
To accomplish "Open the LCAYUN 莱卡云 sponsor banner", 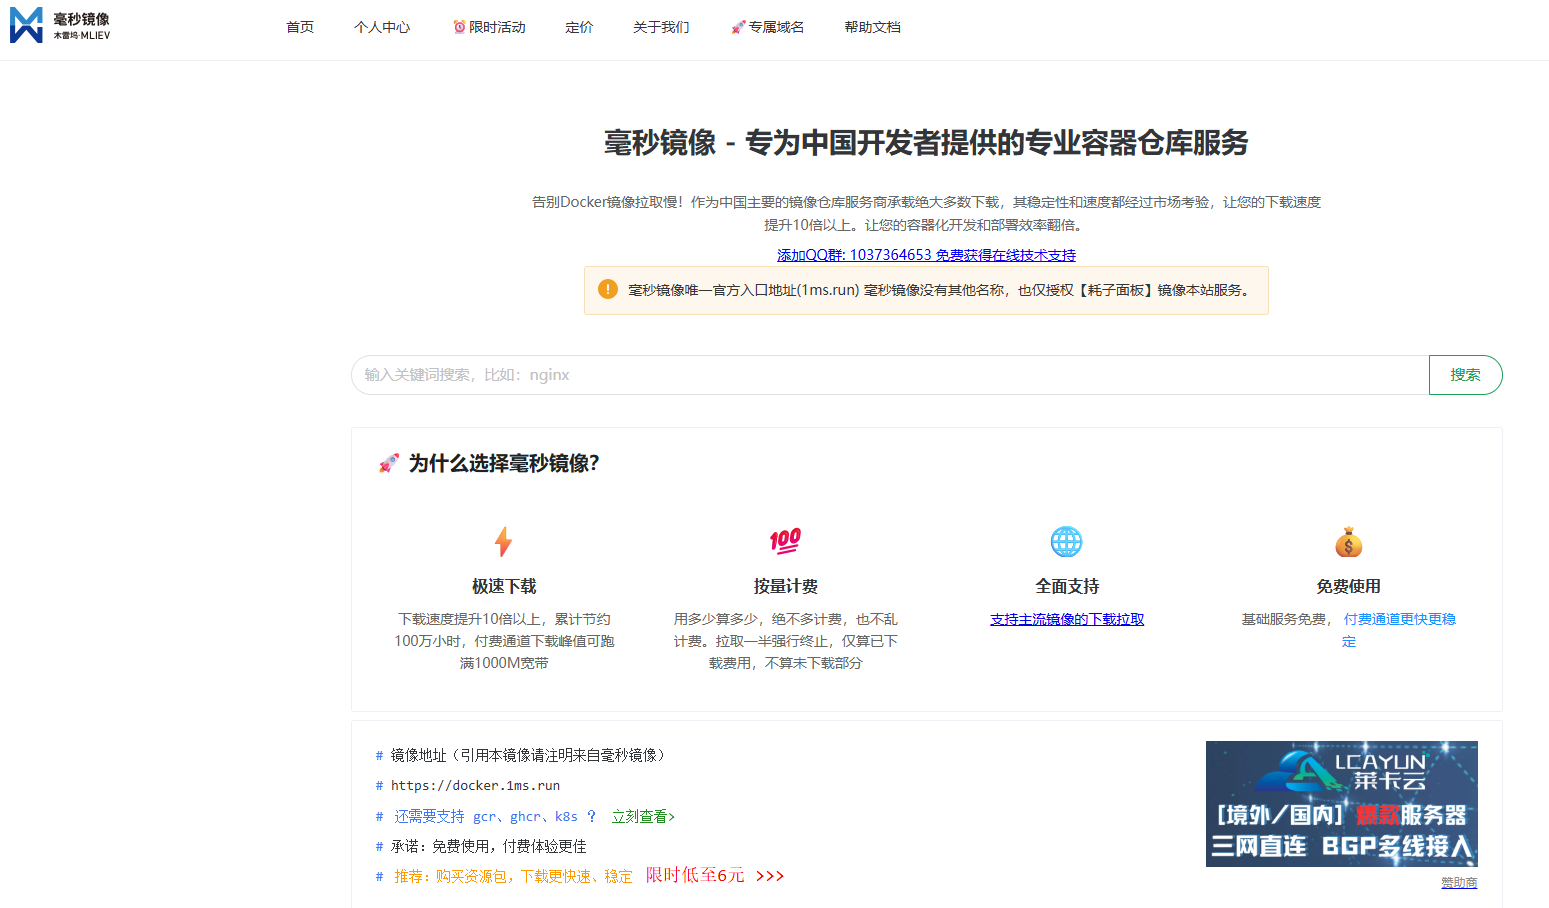I will click(1341, 803).
